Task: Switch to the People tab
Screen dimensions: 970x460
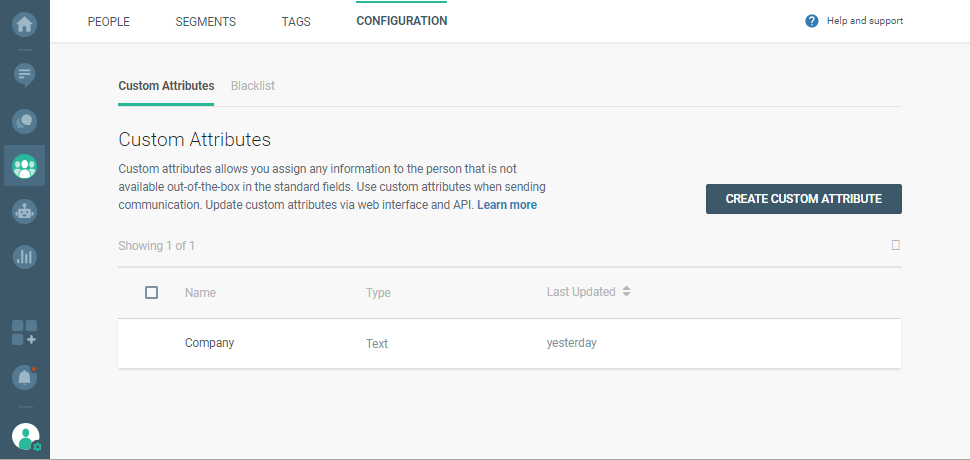Action: [108, 21]
